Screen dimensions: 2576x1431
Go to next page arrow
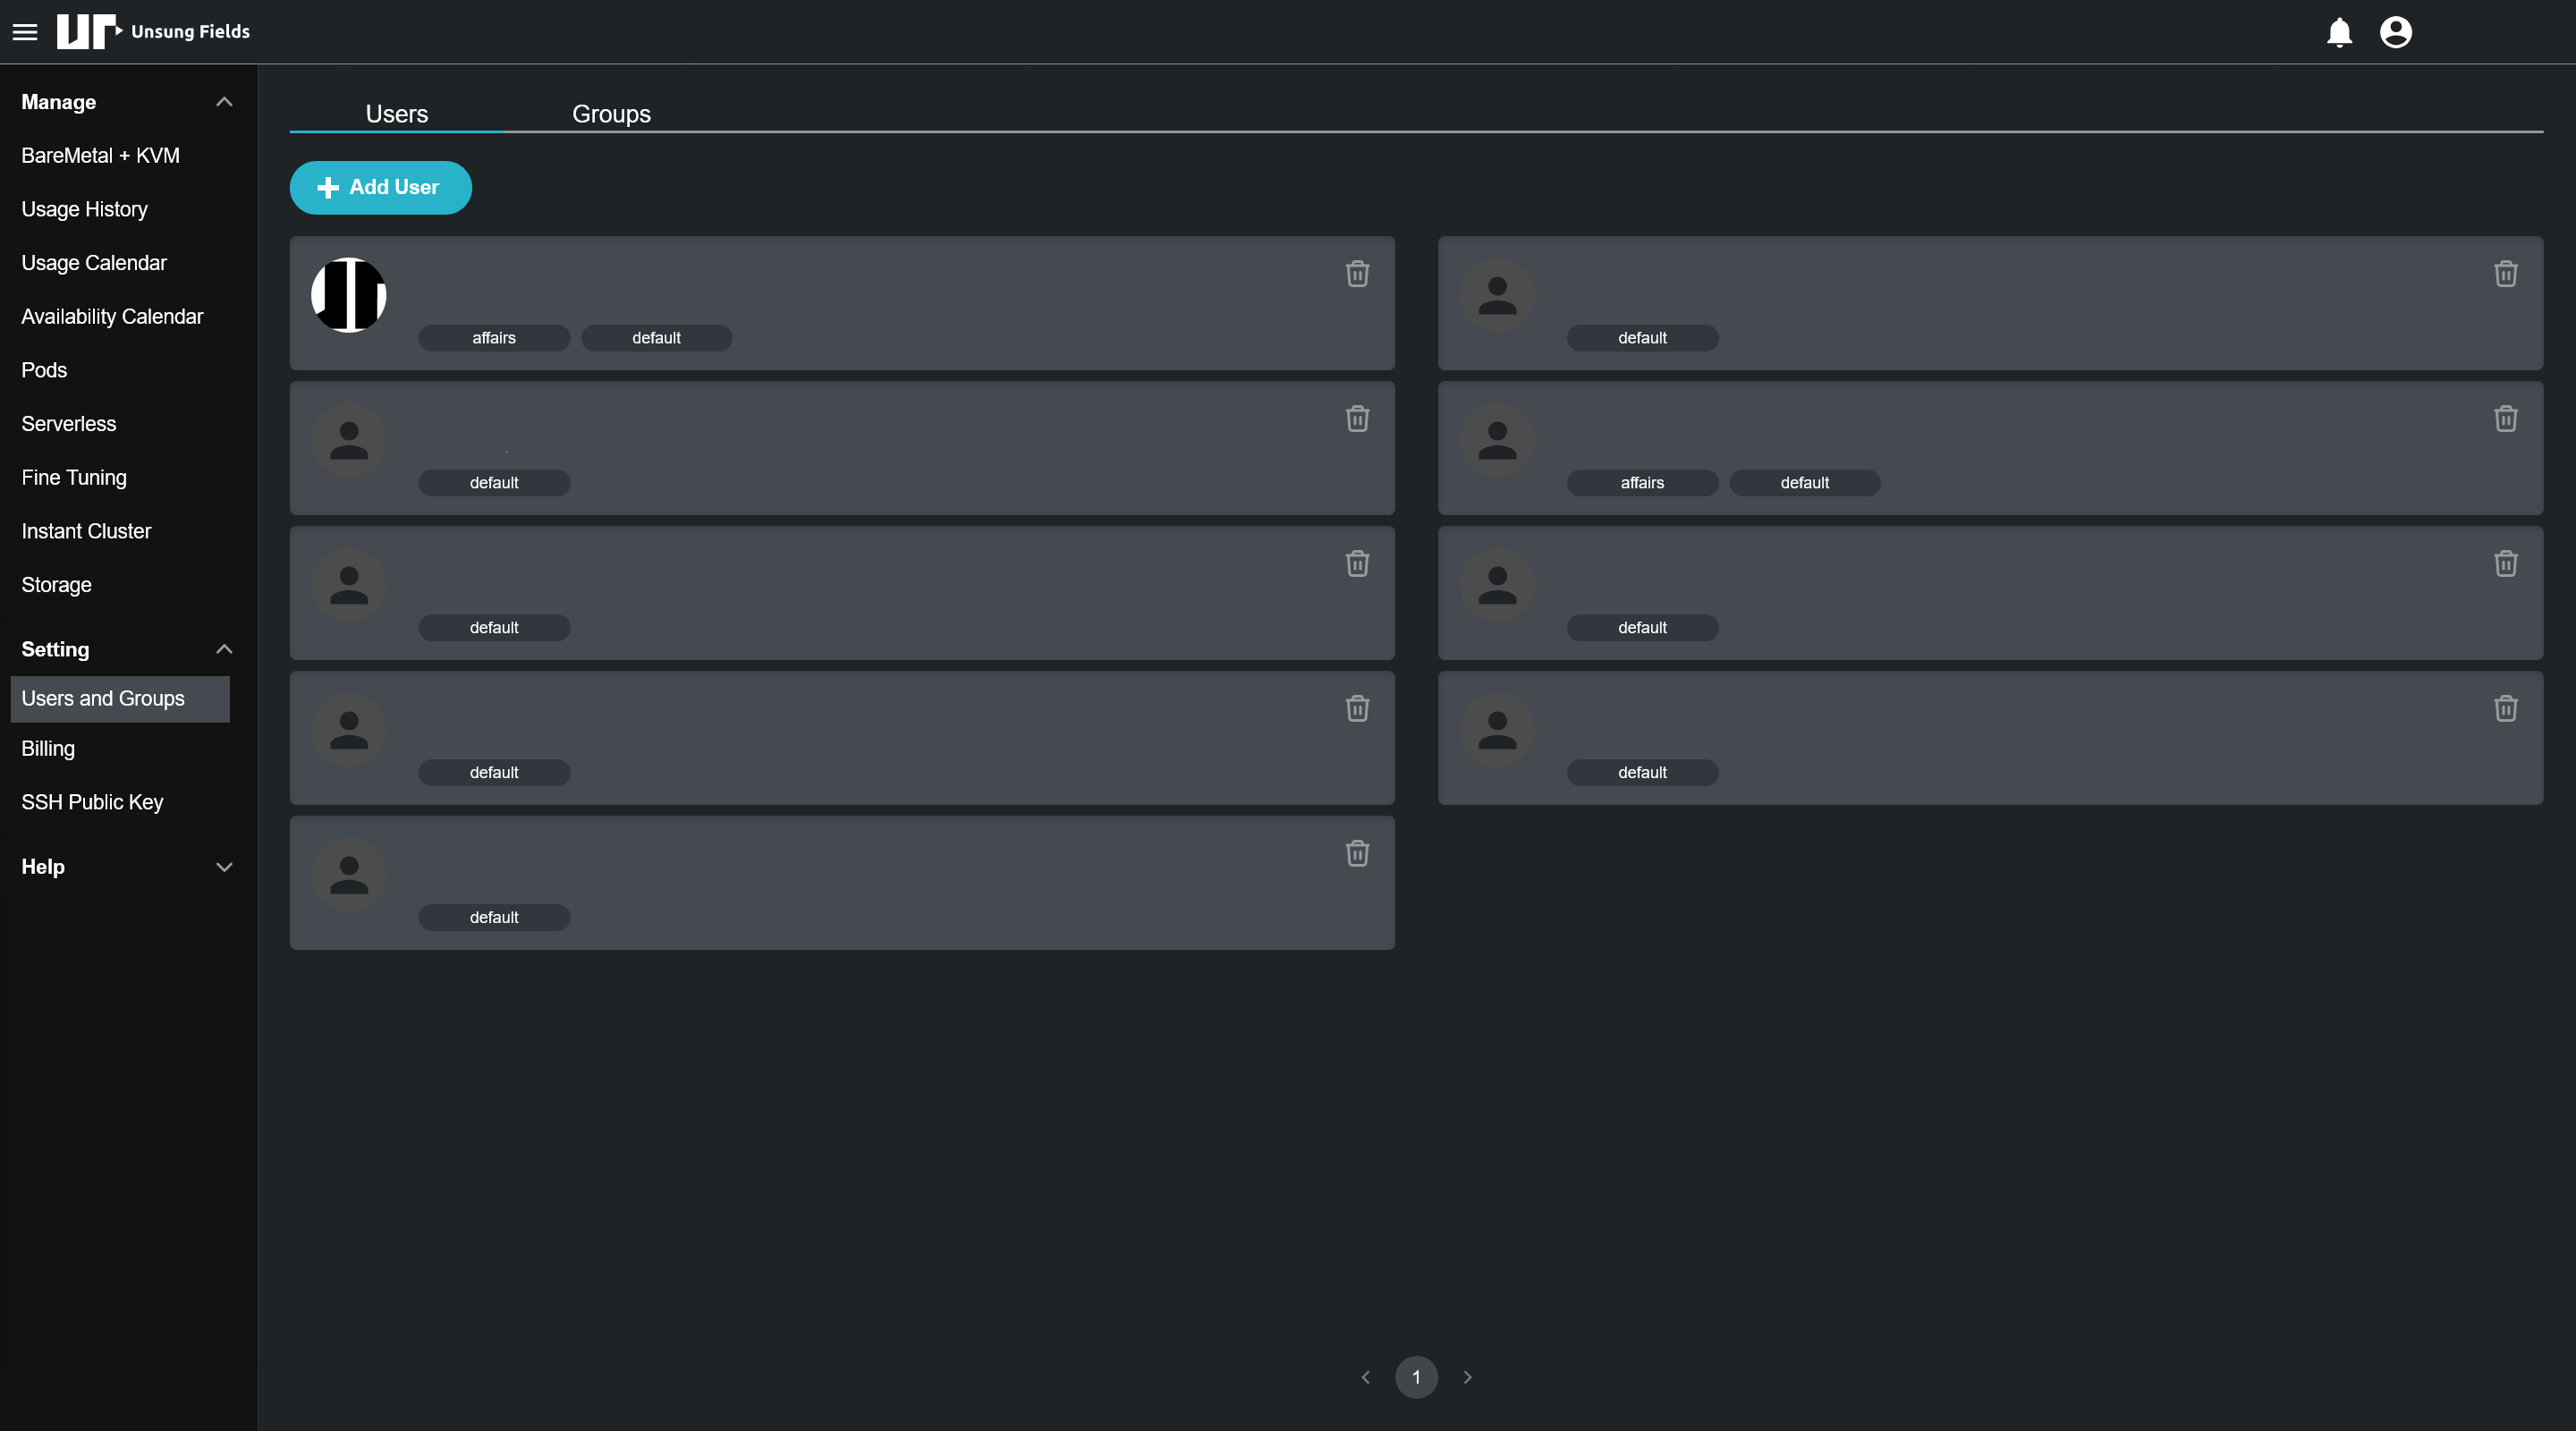click(x=1467, y=1377)
